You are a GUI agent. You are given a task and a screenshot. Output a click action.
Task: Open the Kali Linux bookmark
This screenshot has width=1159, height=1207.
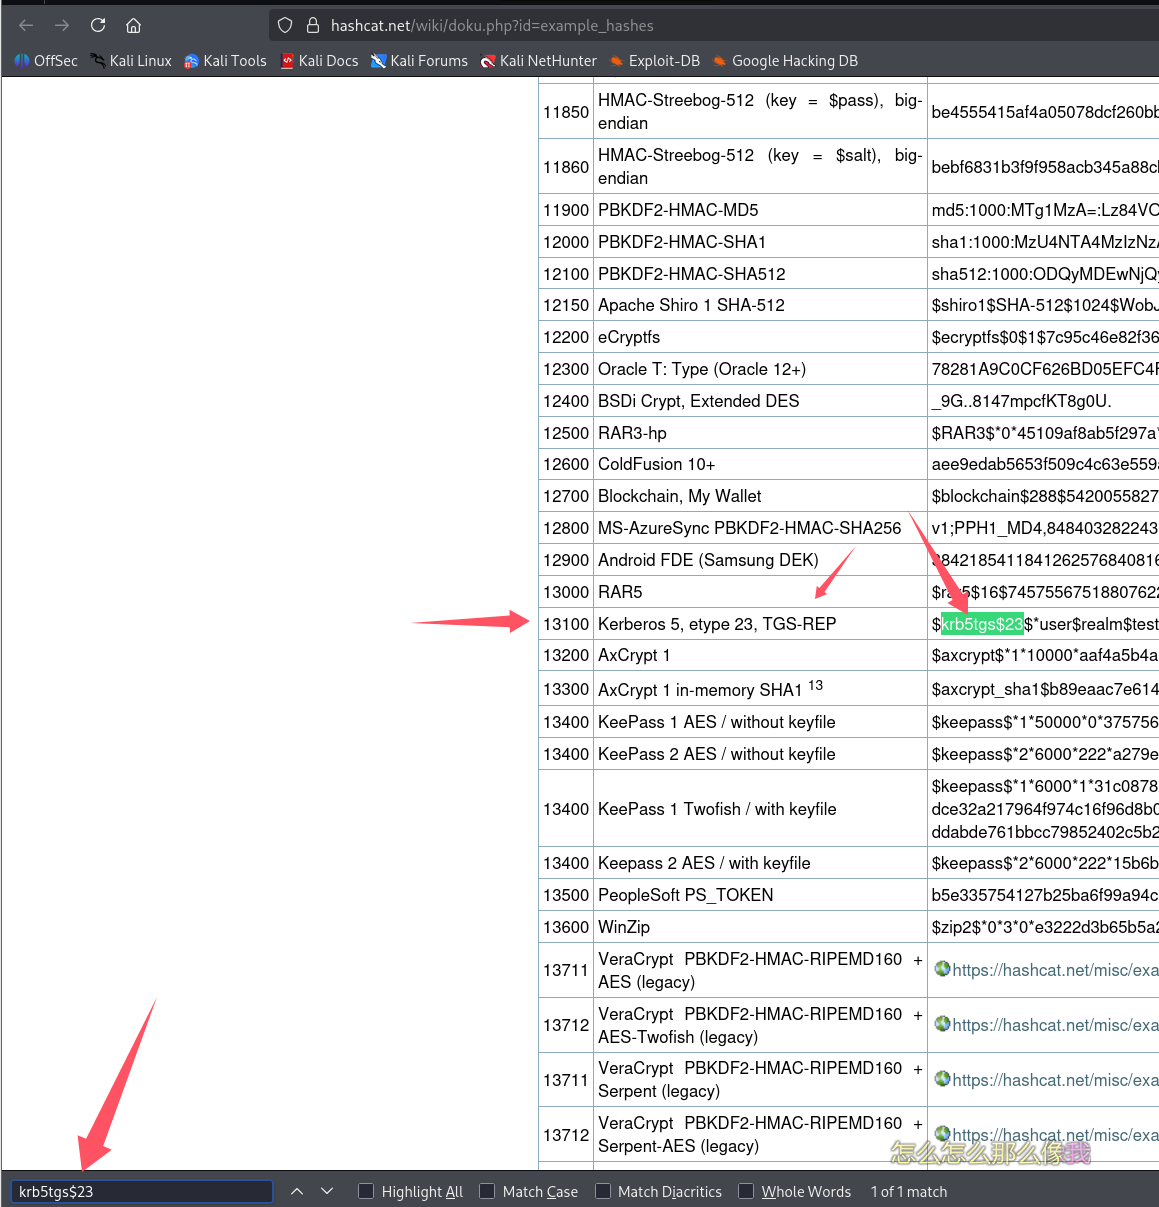pyautogui.click(x=131, y=61)
